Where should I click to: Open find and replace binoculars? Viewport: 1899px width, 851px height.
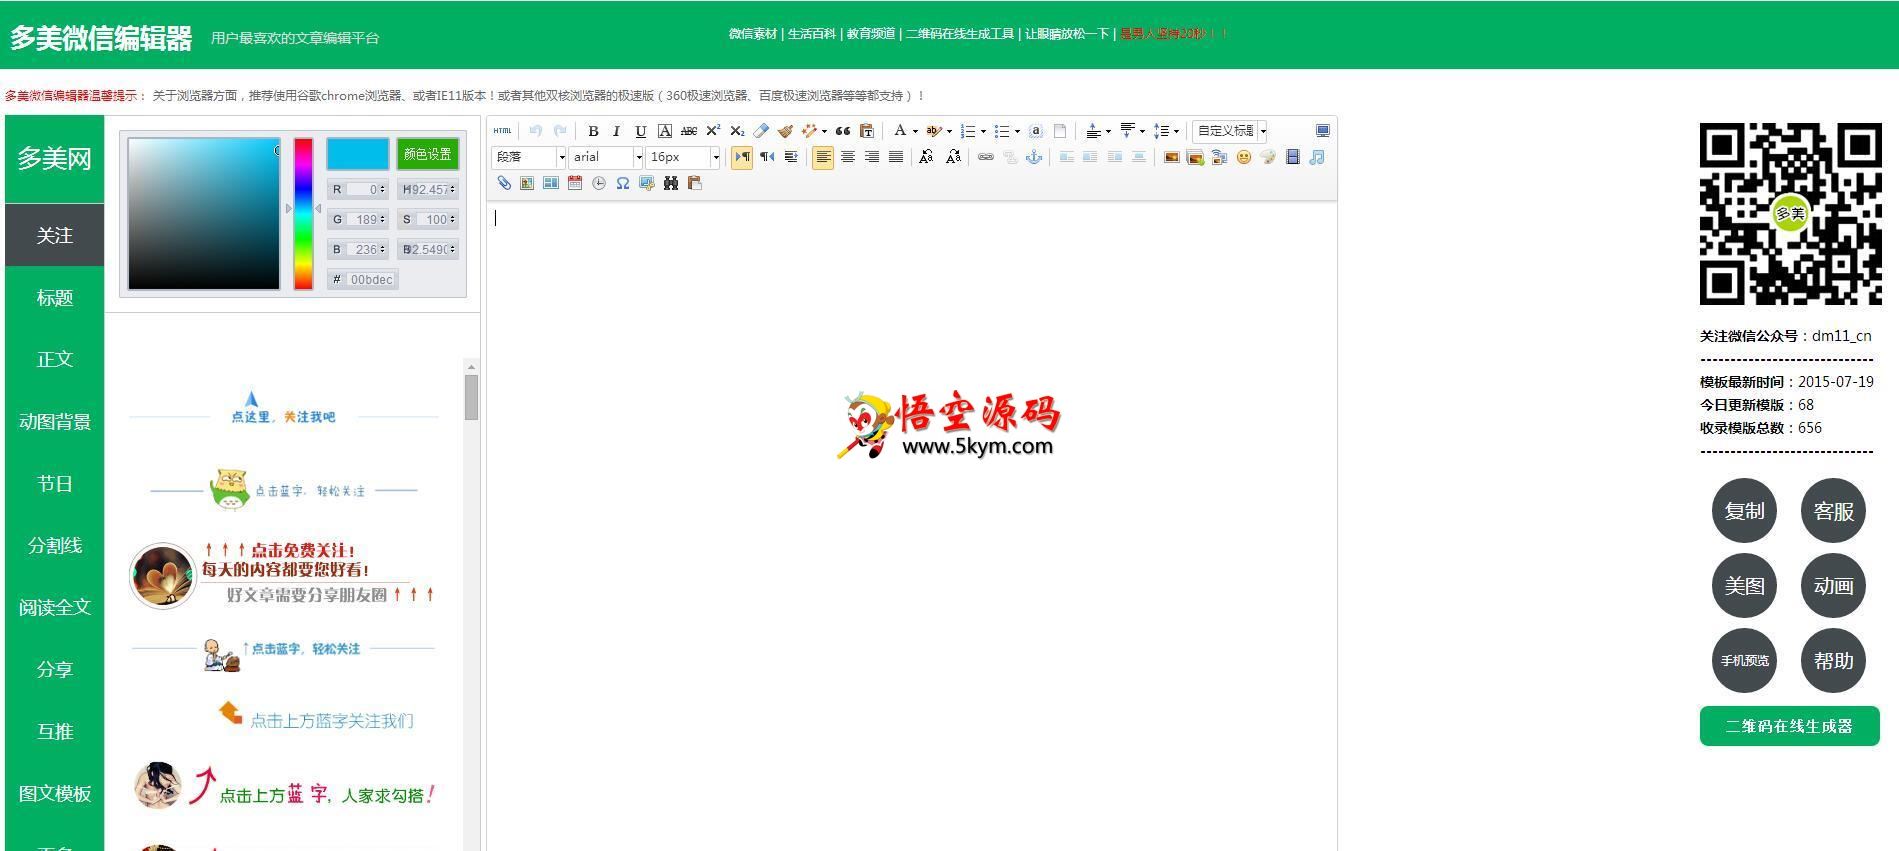[x=671, y=183]
